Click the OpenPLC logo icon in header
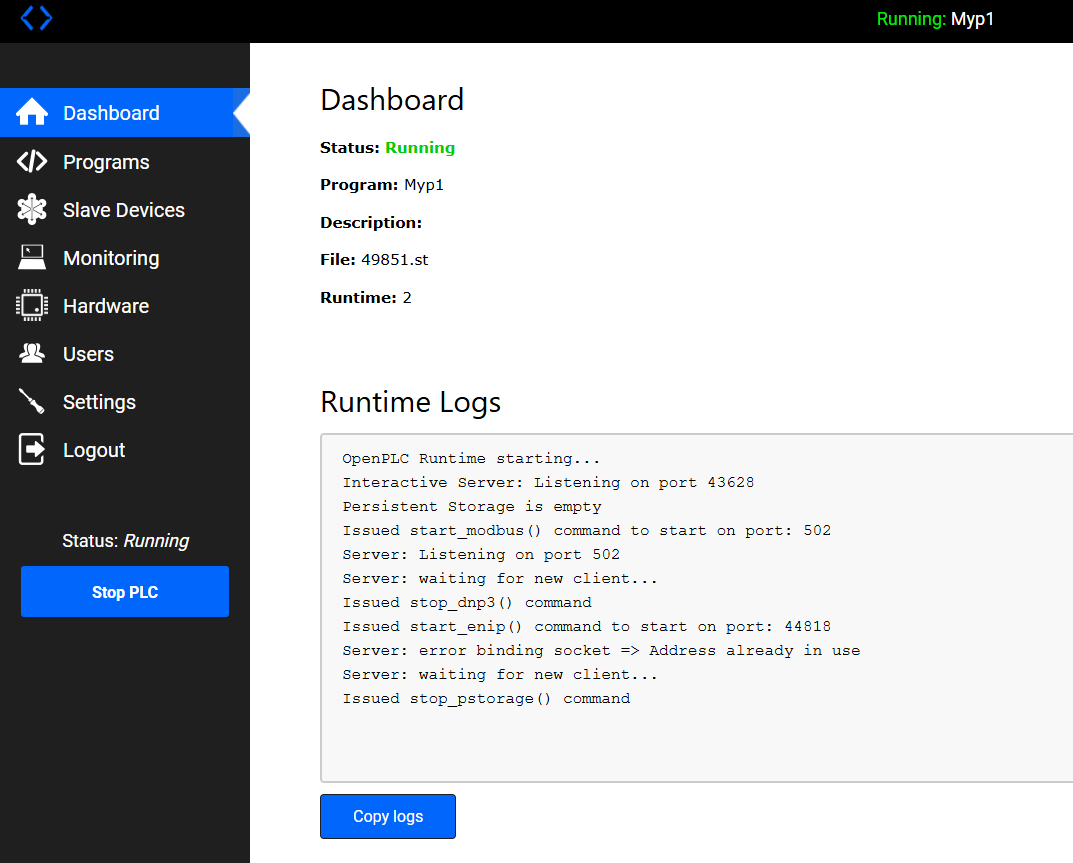The width and height of the screenshot is (1073, 863). [x=36, y=18]
